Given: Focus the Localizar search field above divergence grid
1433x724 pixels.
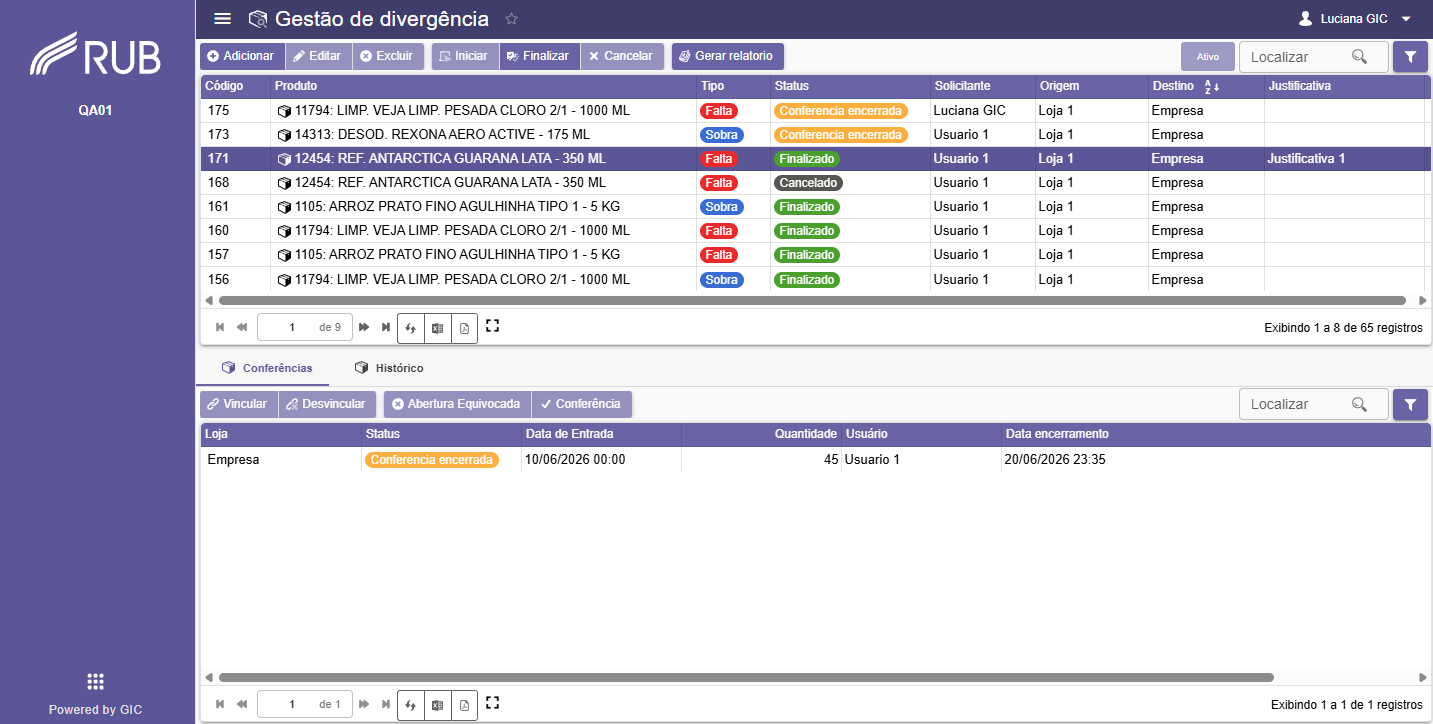Looking at the screenshot, I should tap(1313, 57).
